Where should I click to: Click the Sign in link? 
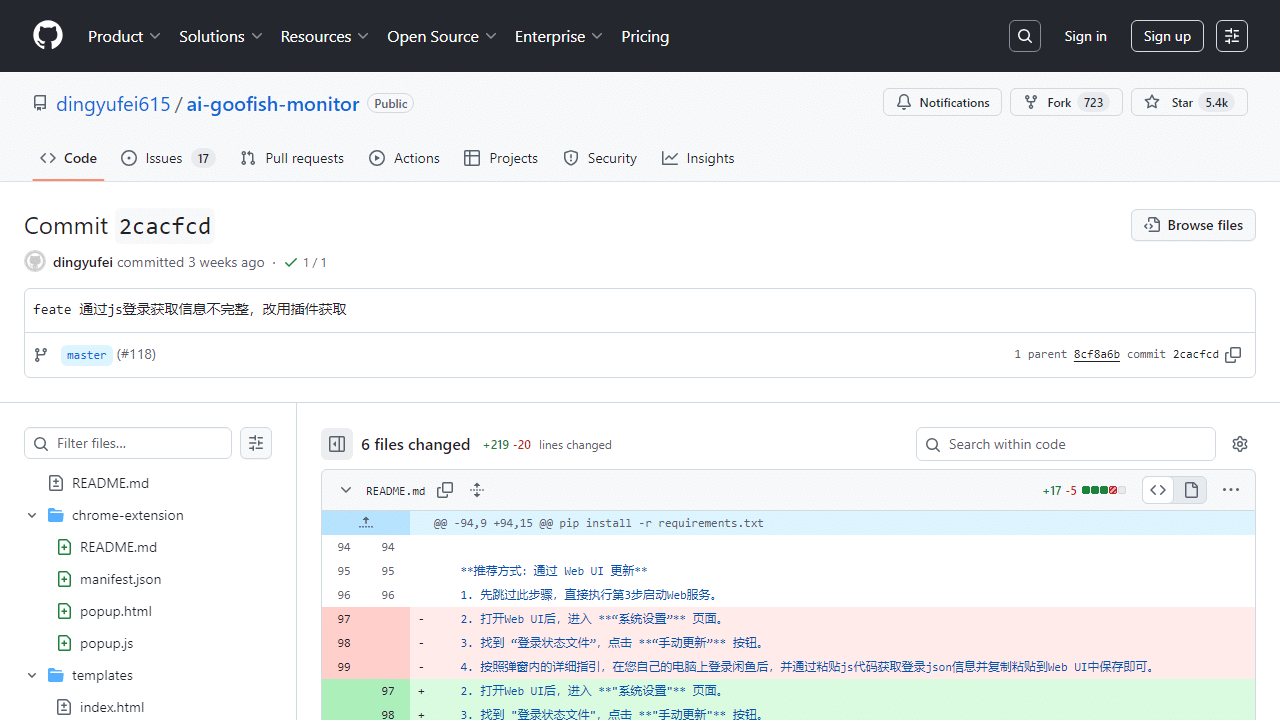[x=1085, y=36]
